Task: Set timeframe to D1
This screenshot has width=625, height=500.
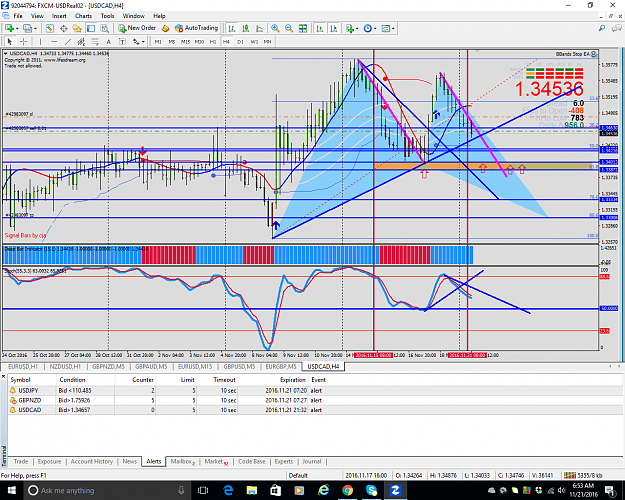Action: [240, 41]
